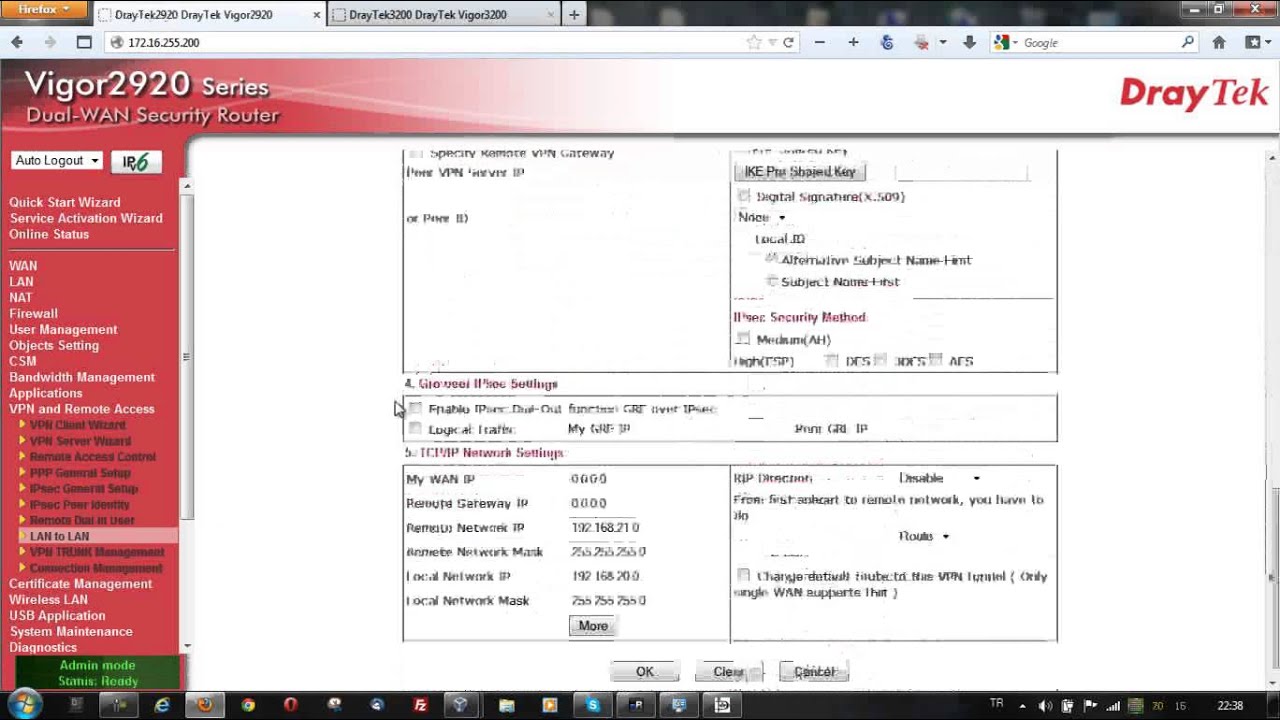Open the Auto Logout dropdown
This screenshot has height=720, width=1280.
[57, 161]
